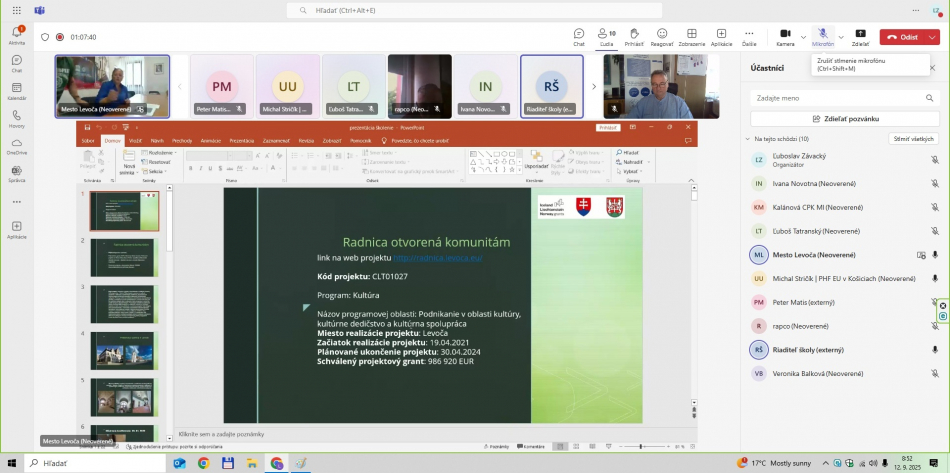Open the meeting Chat panel from toolbar

(578, 36)
